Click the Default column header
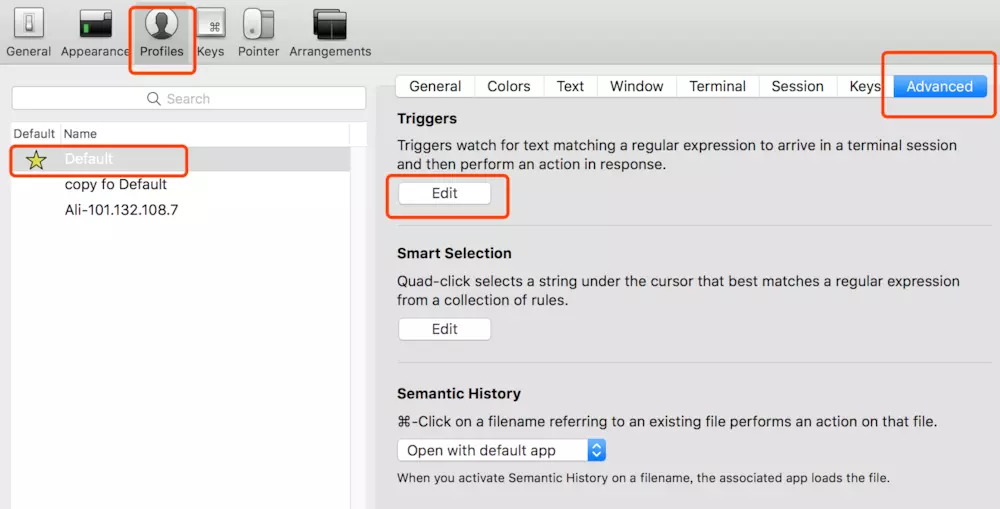 point(34,134)
